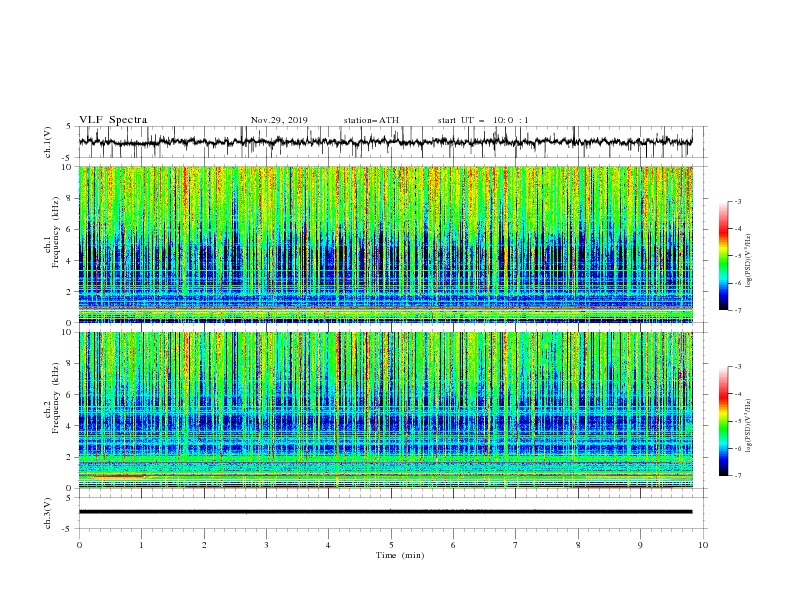The width and height of the screenshot is (792, 612).
Task: Click time axis tick label "0"
Action: (79, 545)
